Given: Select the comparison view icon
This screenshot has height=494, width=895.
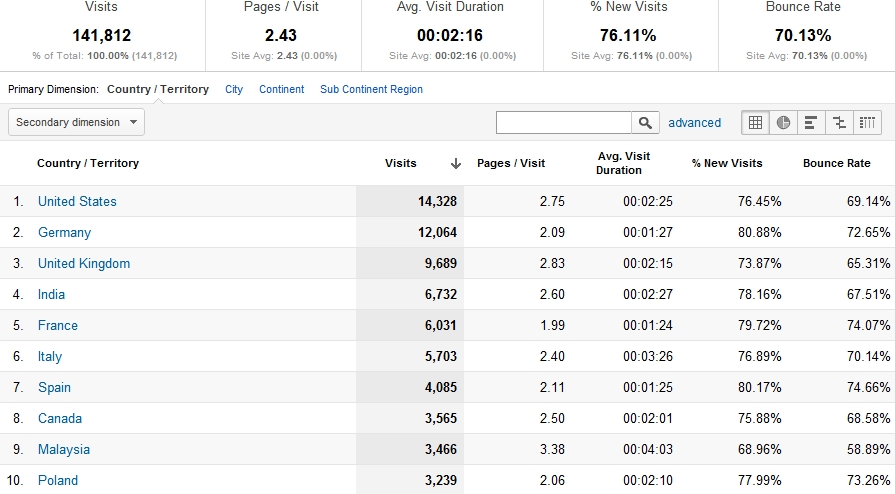Looking at the screenshot, I should [x=839, y=123].
